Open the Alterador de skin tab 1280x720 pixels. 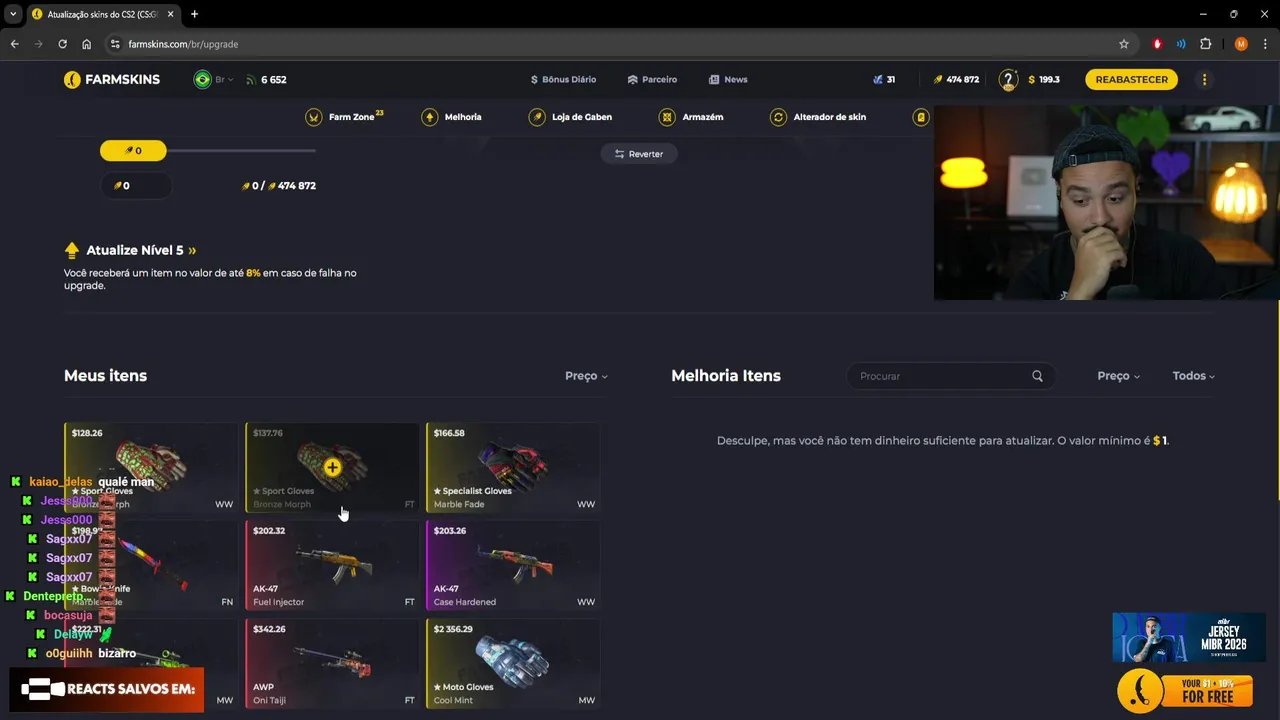click(818, 117)
